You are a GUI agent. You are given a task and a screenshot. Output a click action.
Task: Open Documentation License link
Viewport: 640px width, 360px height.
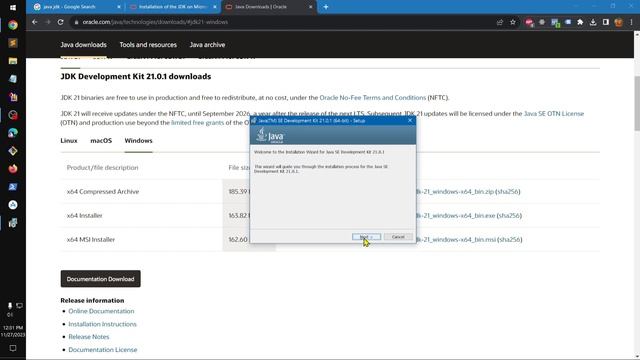coord(103,350)
